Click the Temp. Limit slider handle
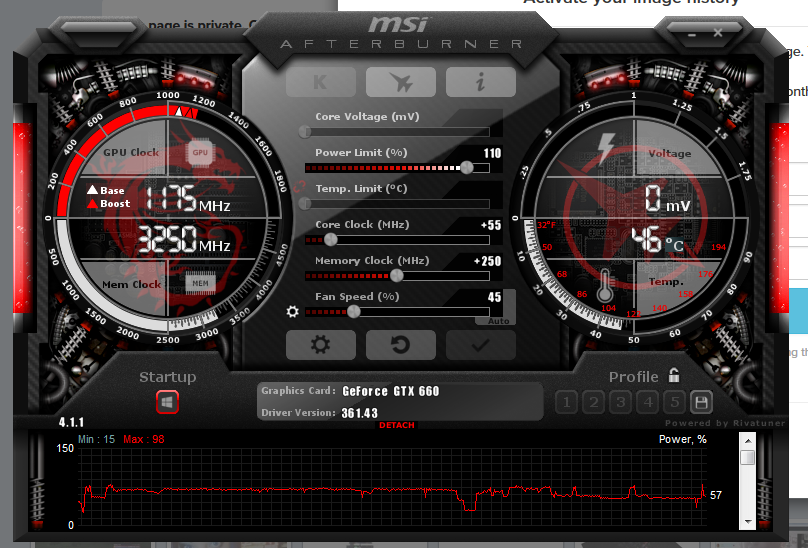The width and height of the screenshot is (808, 548). click(305, 204)
